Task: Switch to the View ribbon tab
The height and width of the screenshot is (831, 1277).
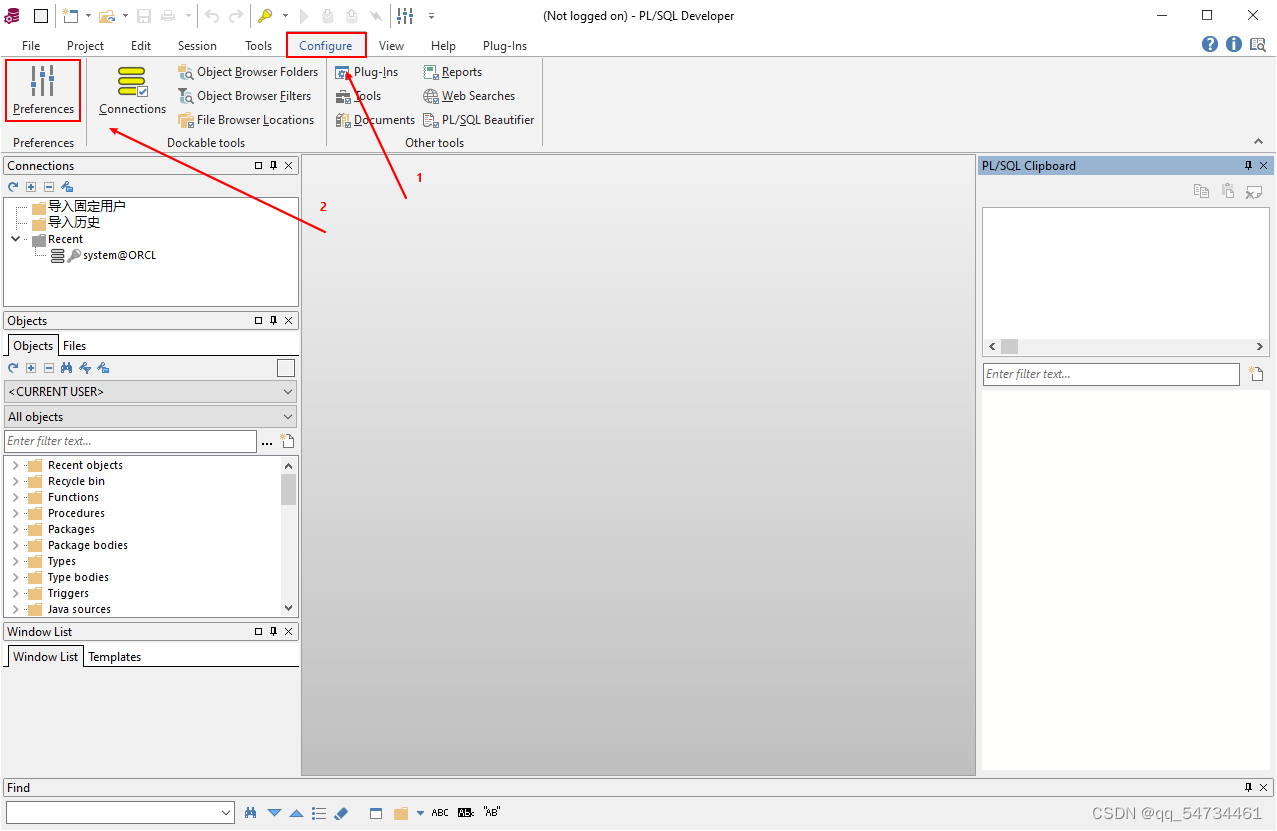Action: click(x=391, y=45)
